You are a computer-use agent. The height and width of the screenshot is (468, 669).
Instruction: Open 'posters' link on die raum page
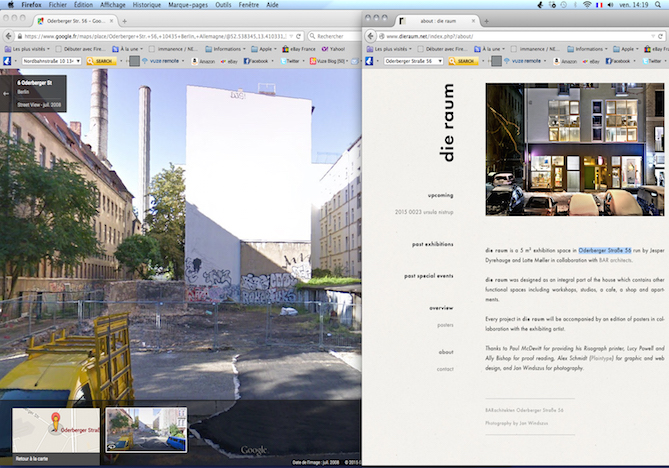pyautogui.click(x=445, y=325)
